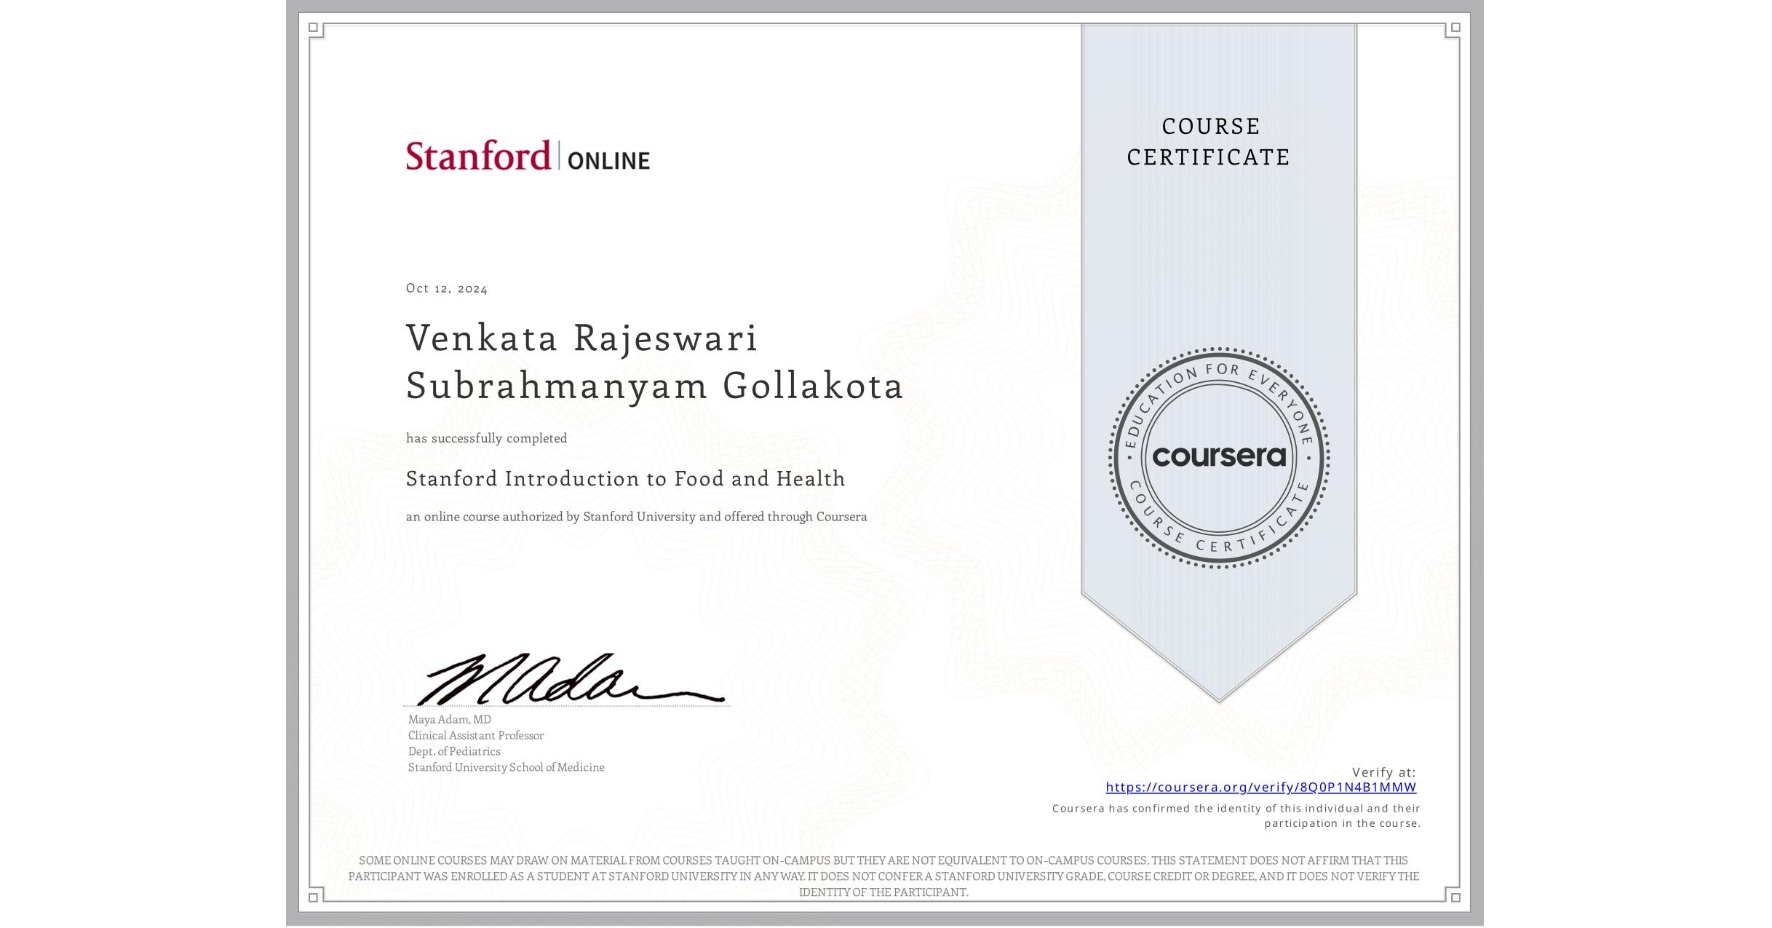Click 'Clinical Assistant Professor' text

(x=476, y=735)
